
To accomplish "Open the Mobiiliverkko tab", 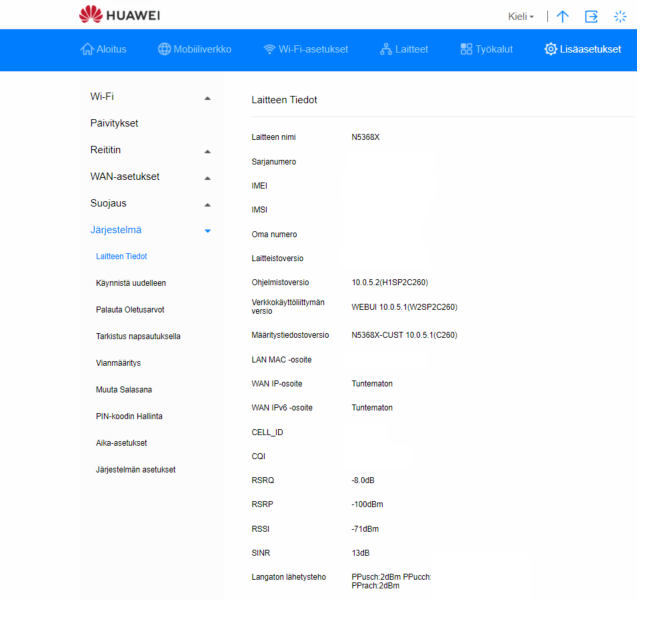I will click(194, 49).
